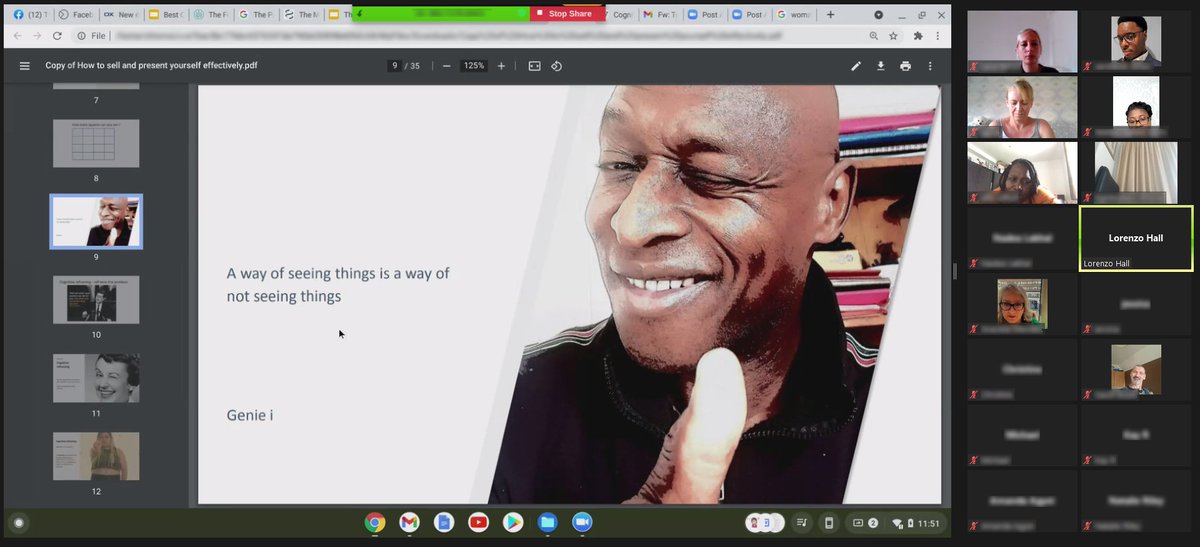
Task: Switch to the Google 'woma' tab
Action: (x=795, y=14)
